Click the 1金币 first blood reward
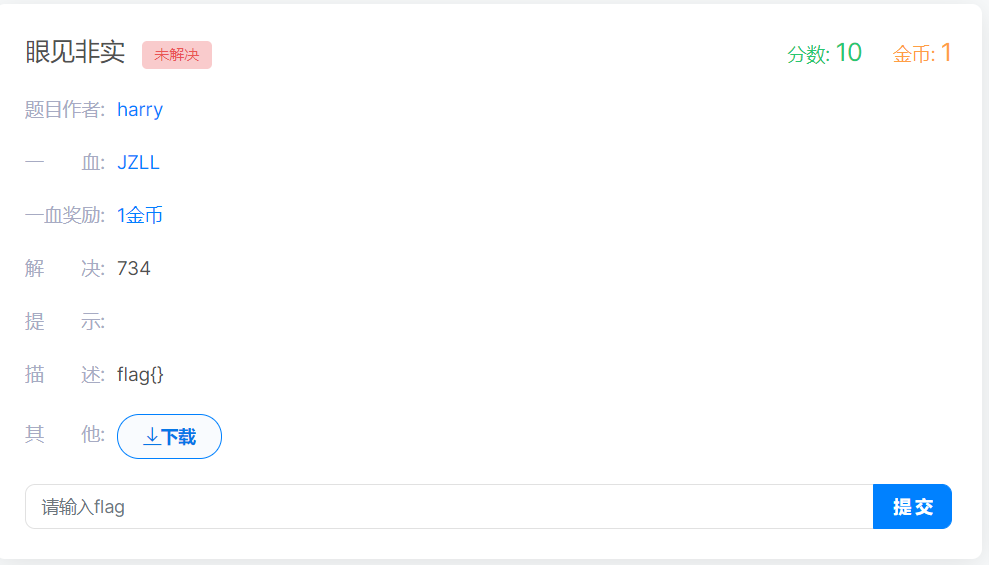Viewport: 989px width, 565px height. (x=140, y=216)
